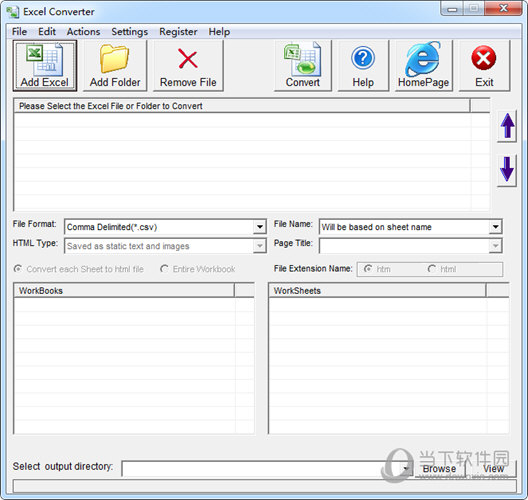The image size is (528, 500).
Task: Click the 'Please Select the Excel File' header
Action: [x=242, y=106]
